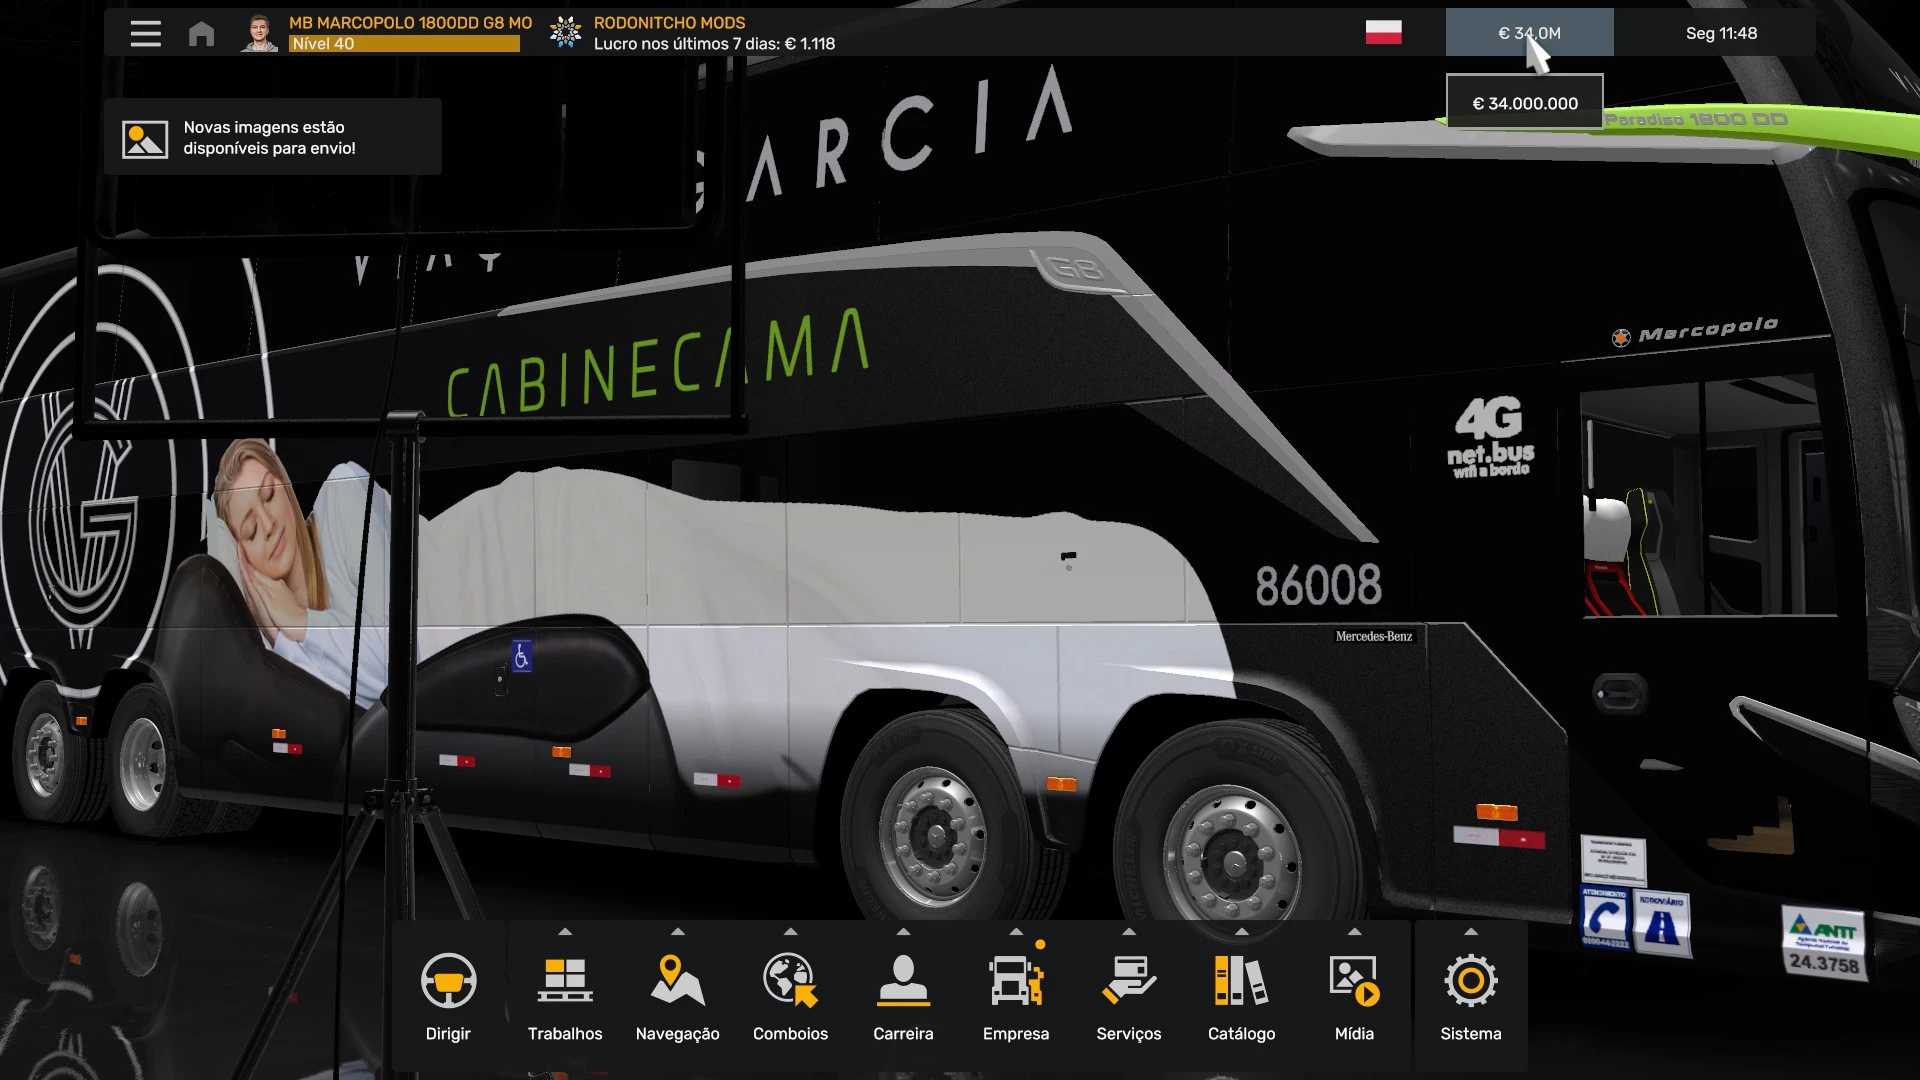Click the player profile avatar
The width and height of the screenshot is (1920, 1080).
pyautogui.click(x=259, y=33)
